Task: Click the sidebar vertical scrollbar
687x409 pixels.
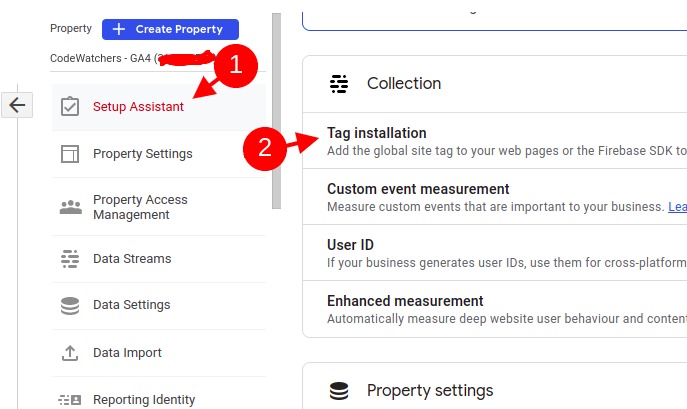Action: pyautogui.click(x=276, y=111)
